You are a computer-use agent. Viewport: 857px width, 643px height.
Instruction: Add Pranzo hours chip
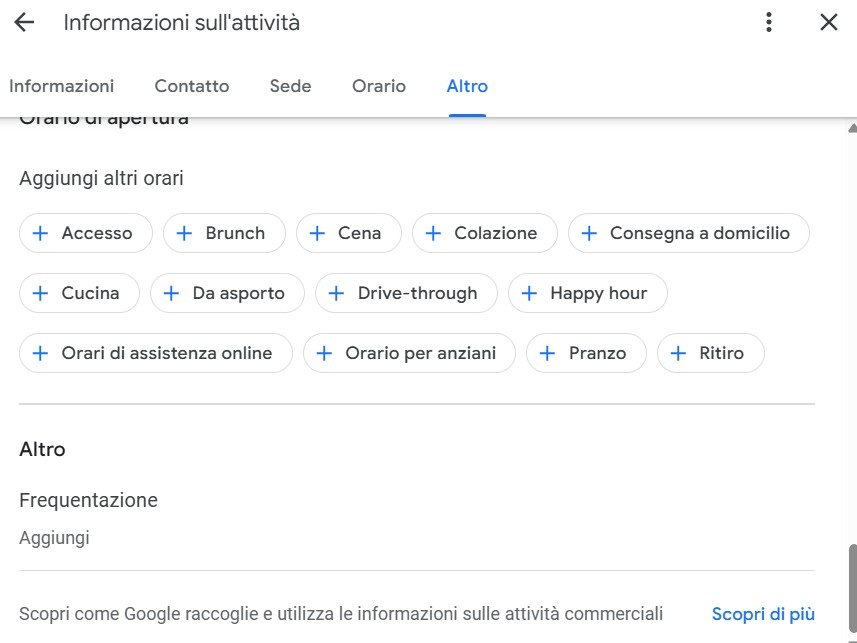[586, 353]
